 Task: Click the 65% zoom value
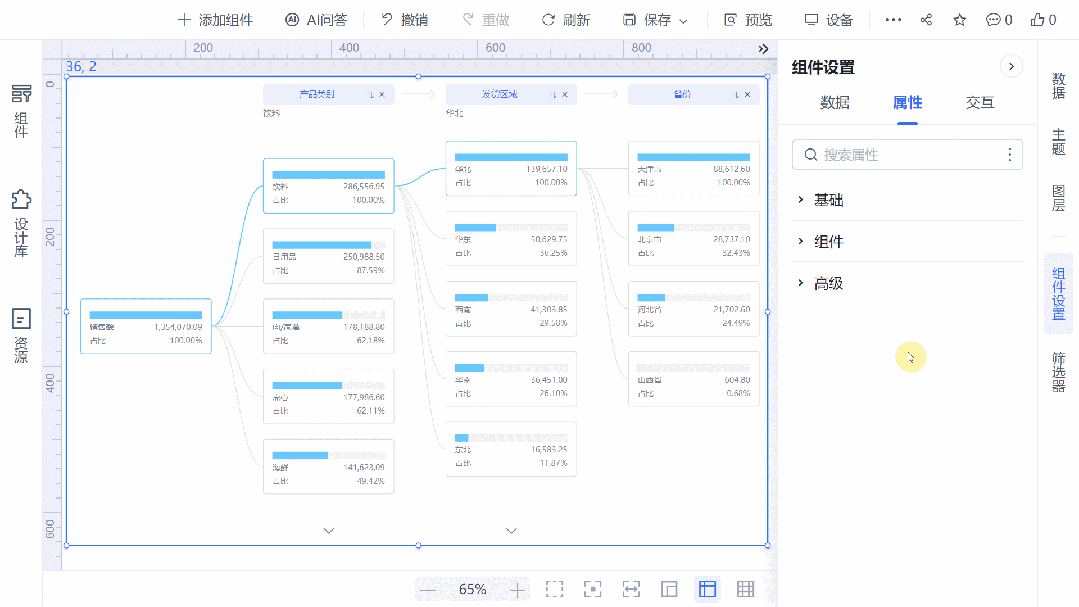tap(472, 589)
